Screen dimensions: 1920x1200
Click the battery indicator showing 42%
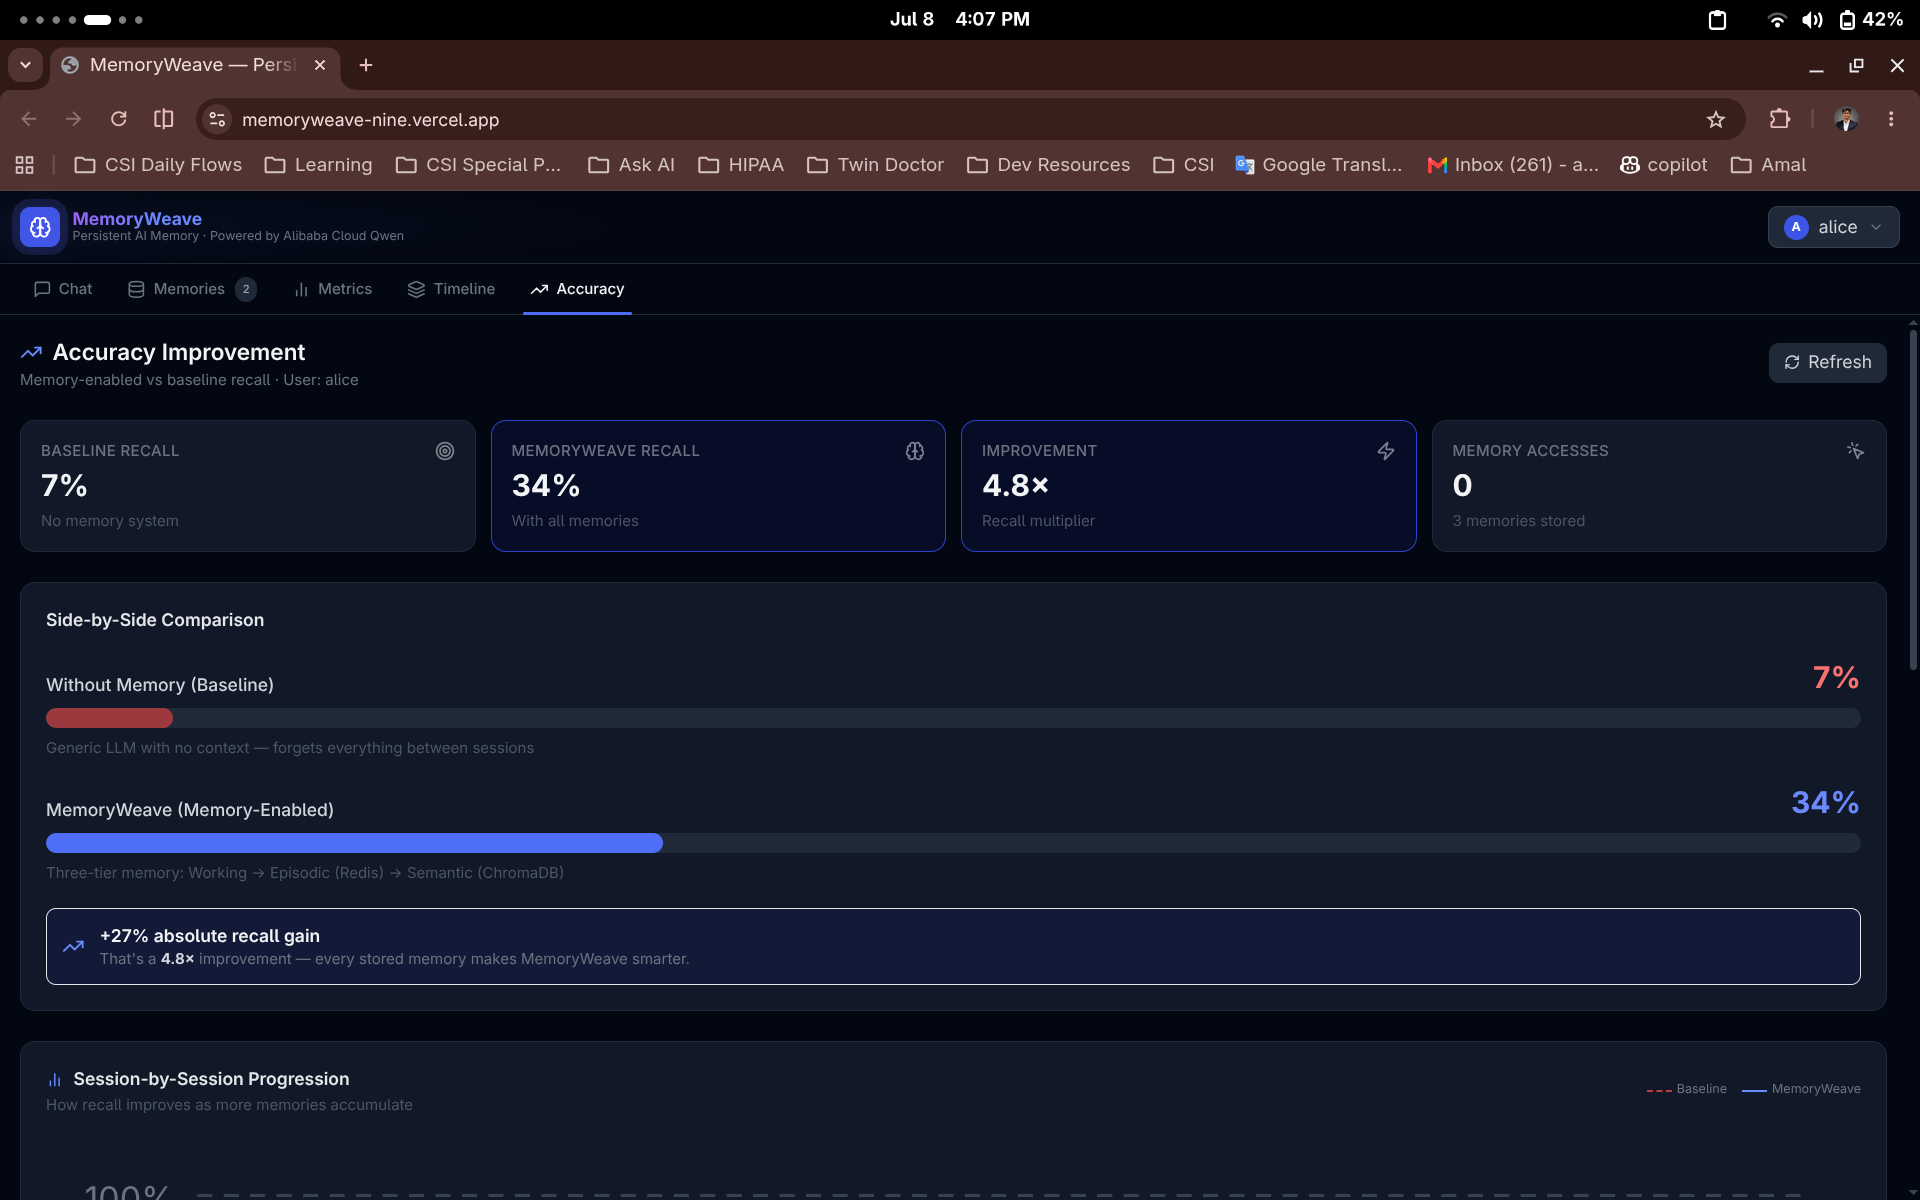click(1871, 20)
